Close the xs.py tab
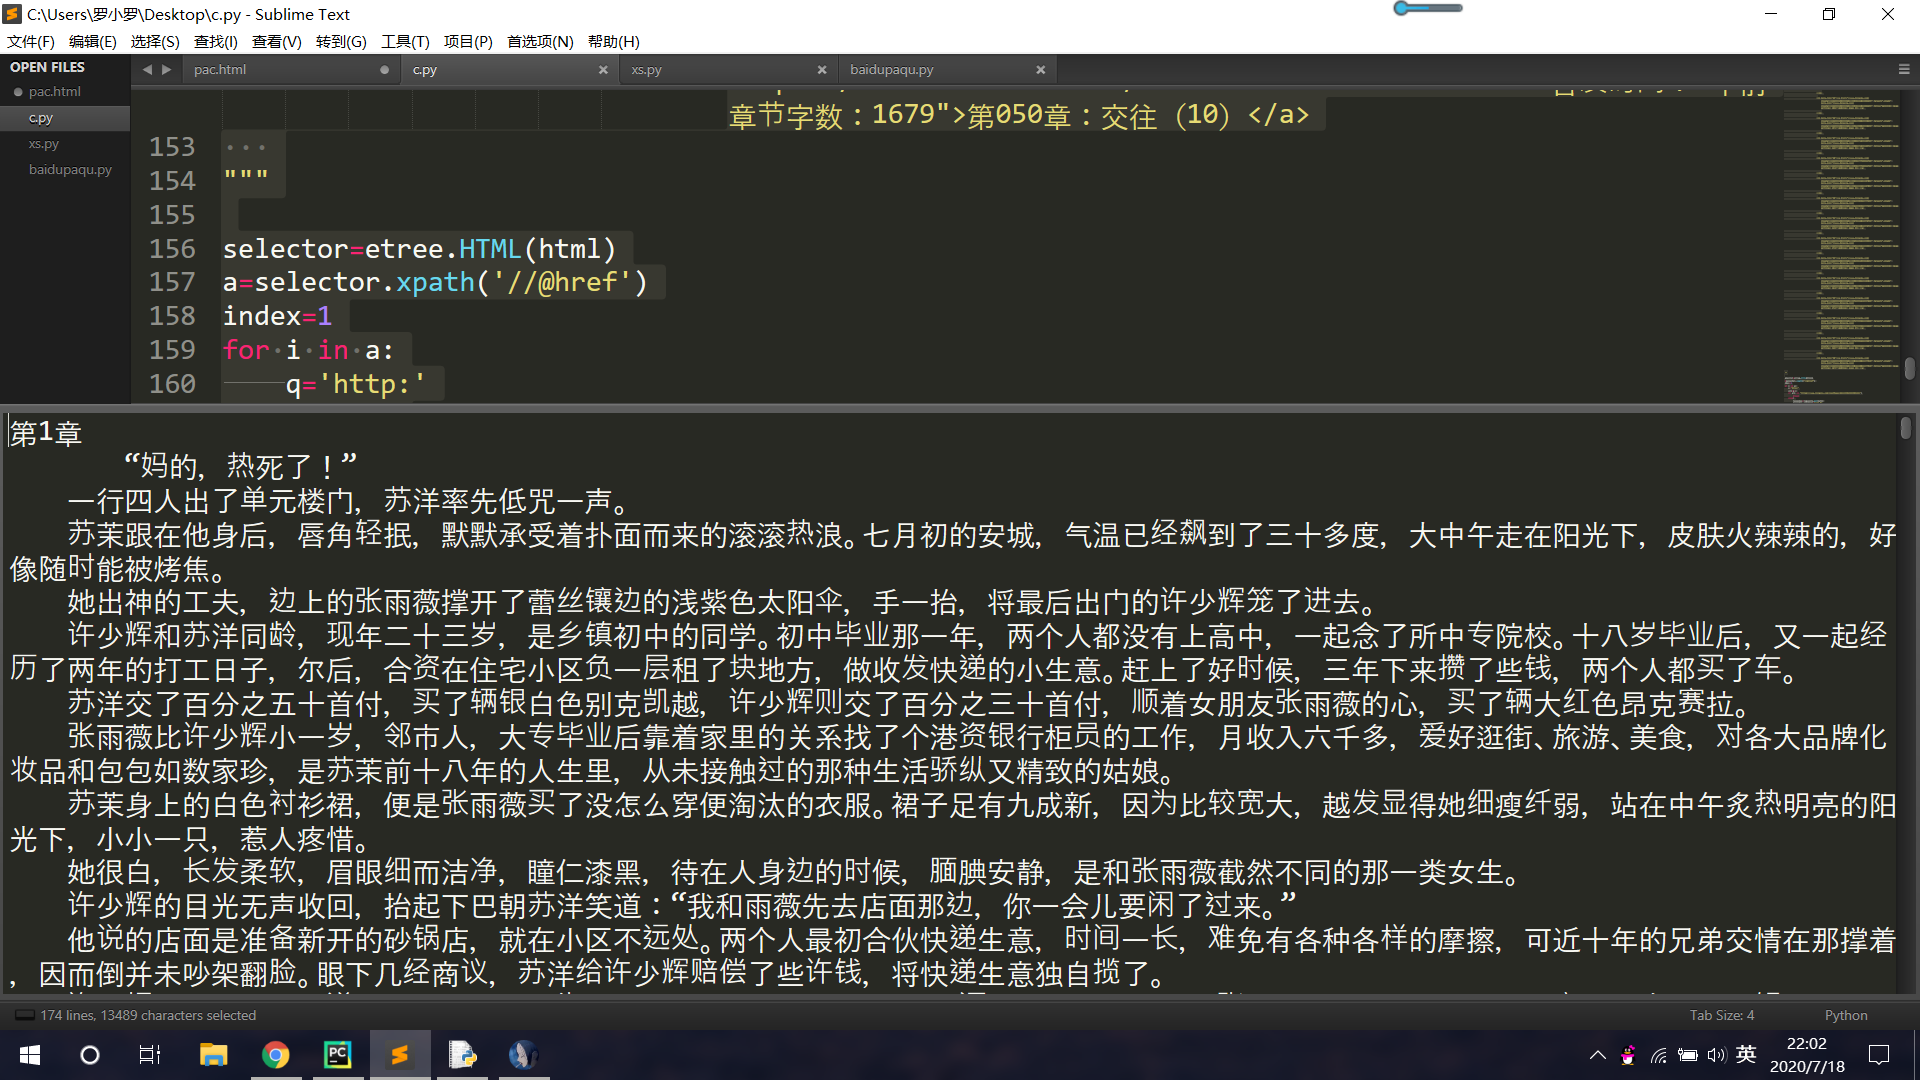The image size is (1920, 1080). point(822,69)
